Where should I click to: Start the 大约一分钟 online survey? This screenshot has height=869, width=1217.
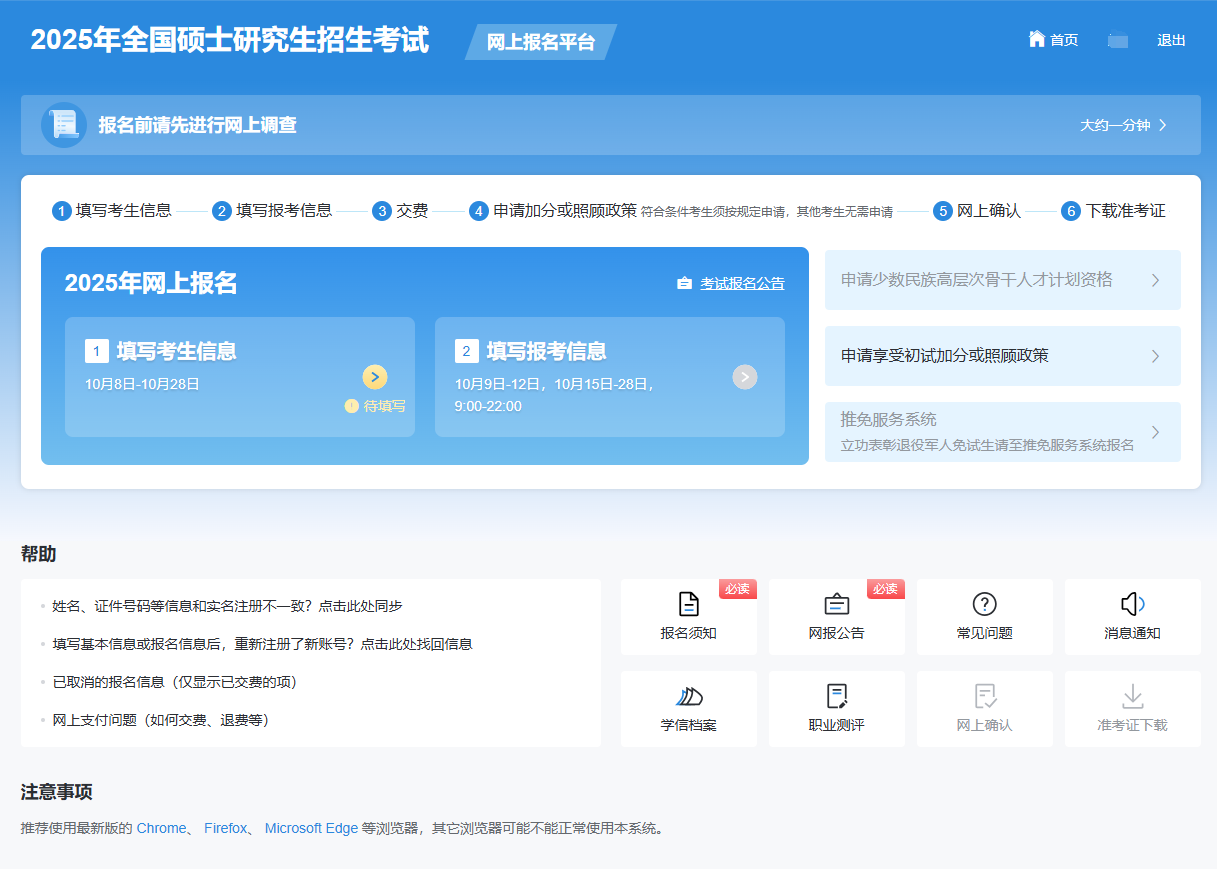point(1117,125)
